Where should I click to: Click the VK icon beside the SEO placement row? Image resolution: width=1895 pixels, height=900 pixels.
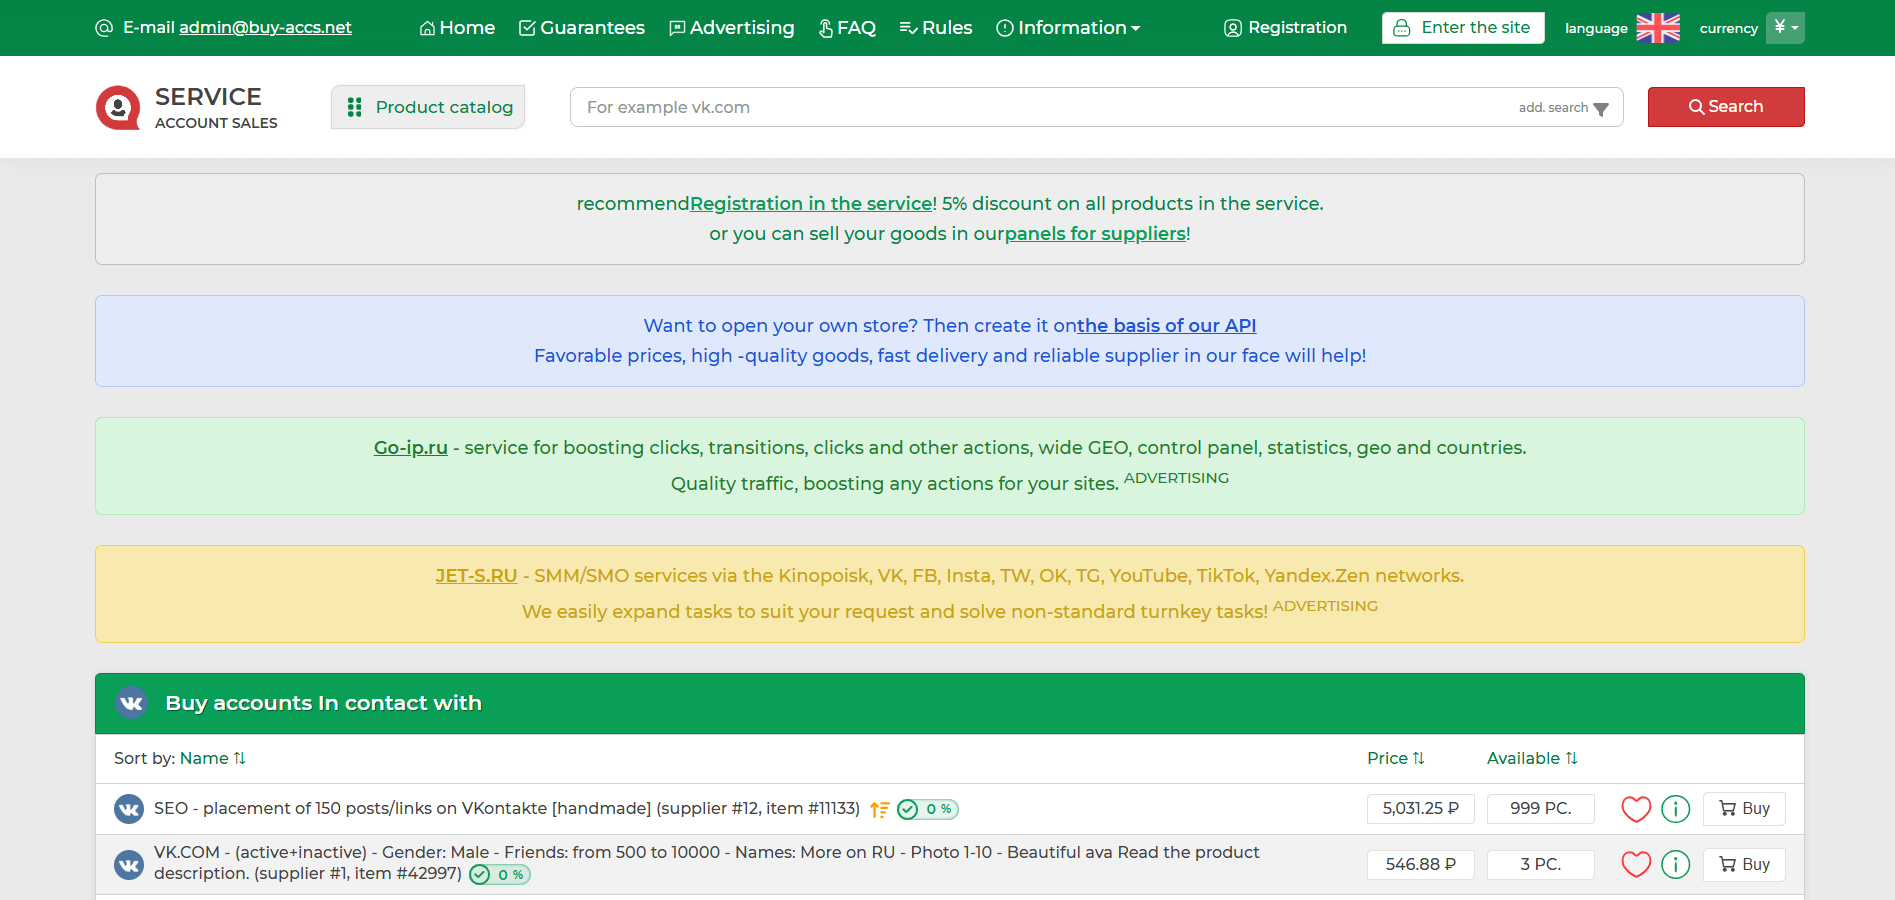click(129, 808)
